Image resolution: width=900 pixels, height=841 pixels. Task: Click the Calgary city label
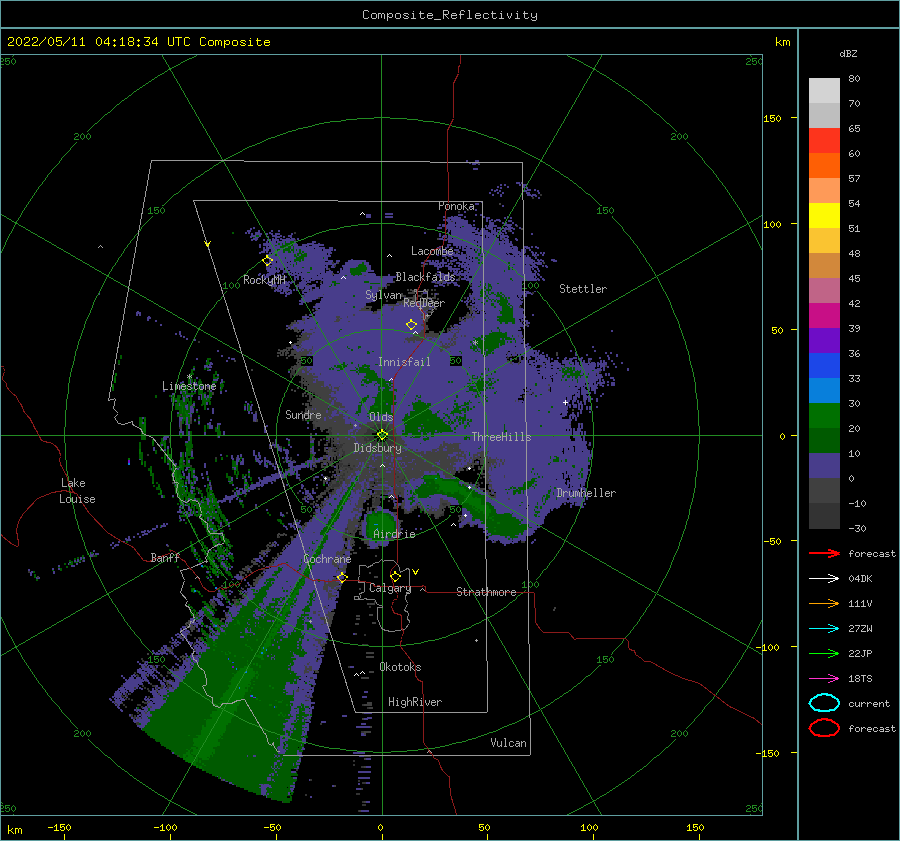390,588
